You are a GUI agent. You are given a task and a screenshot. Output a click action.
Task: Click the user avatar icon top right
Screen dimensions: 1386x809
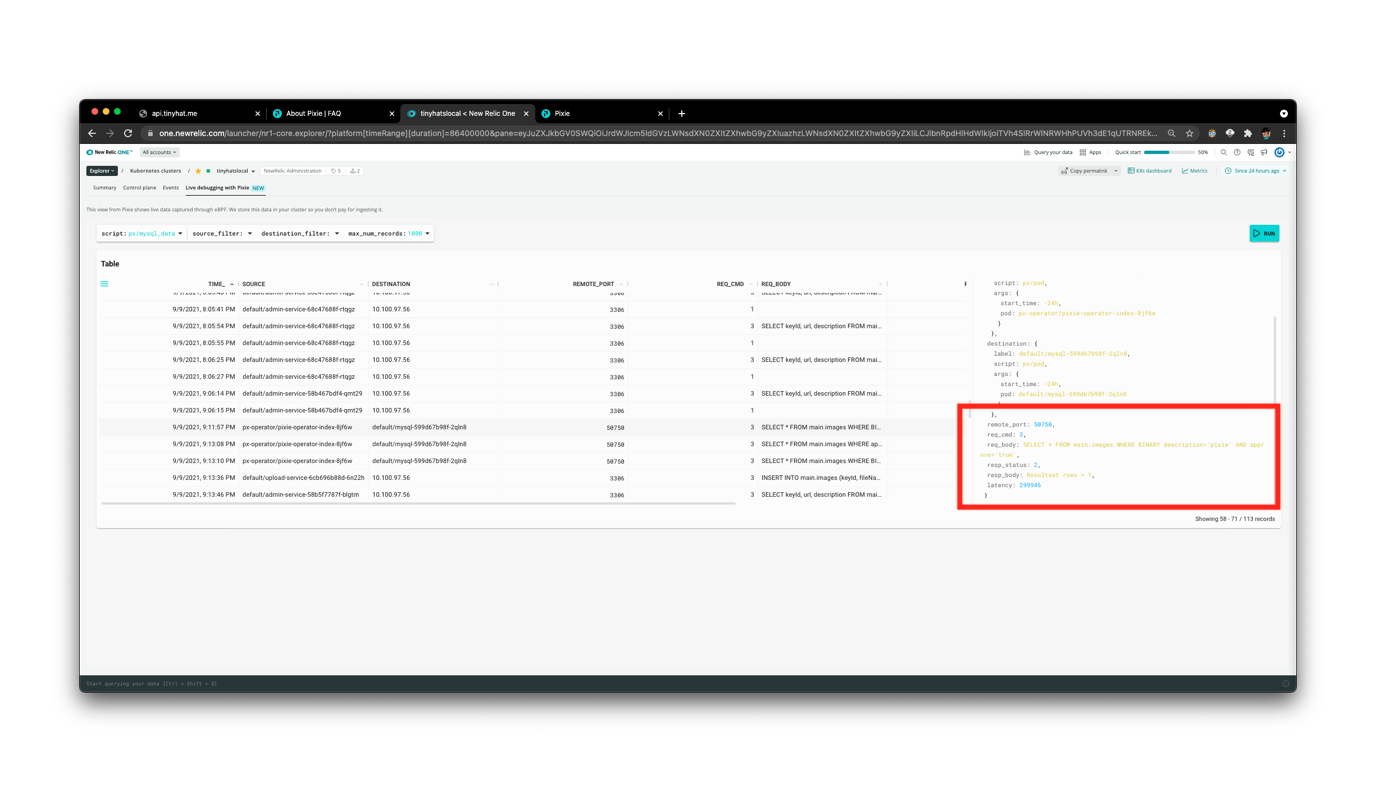click(1278, 151)
